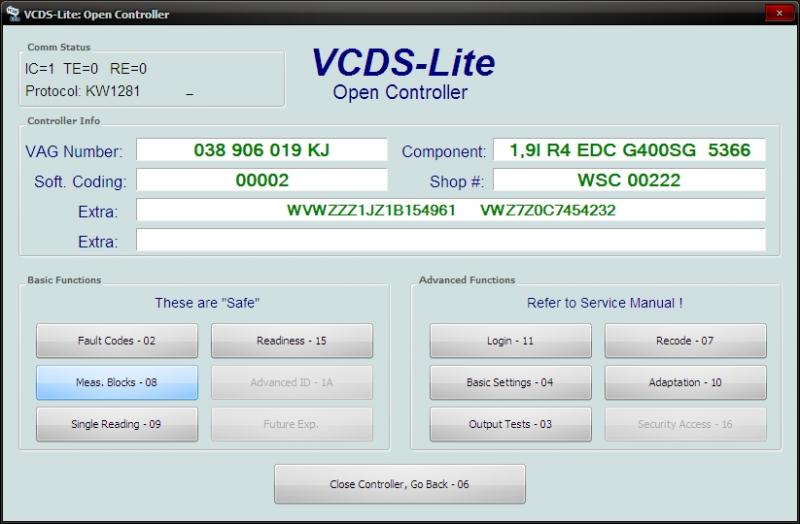Viewport: 800px width, 524px height.
Task: Open Basic Settings - 04
Action: click(511, 382)
